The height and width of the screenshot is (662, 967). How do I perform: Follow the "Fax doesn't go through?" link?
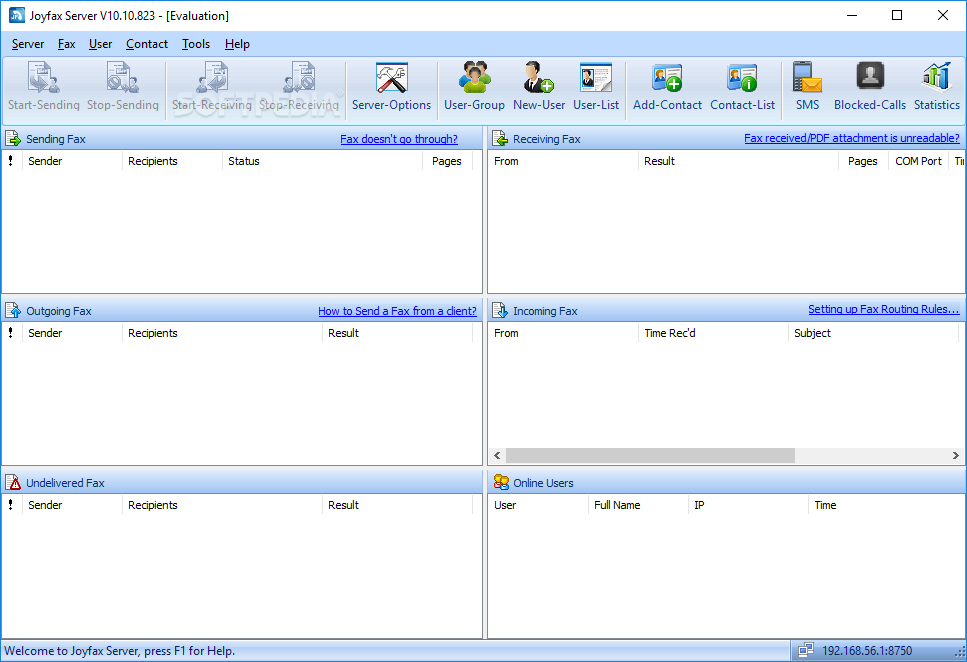tap(399, 139)
